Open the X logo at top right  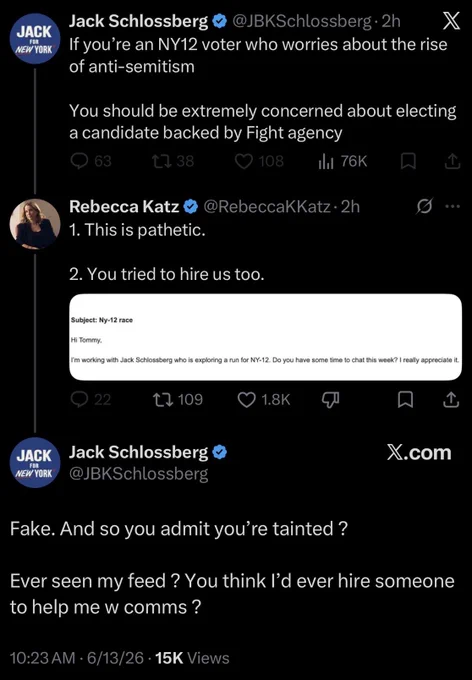[451, 21]
